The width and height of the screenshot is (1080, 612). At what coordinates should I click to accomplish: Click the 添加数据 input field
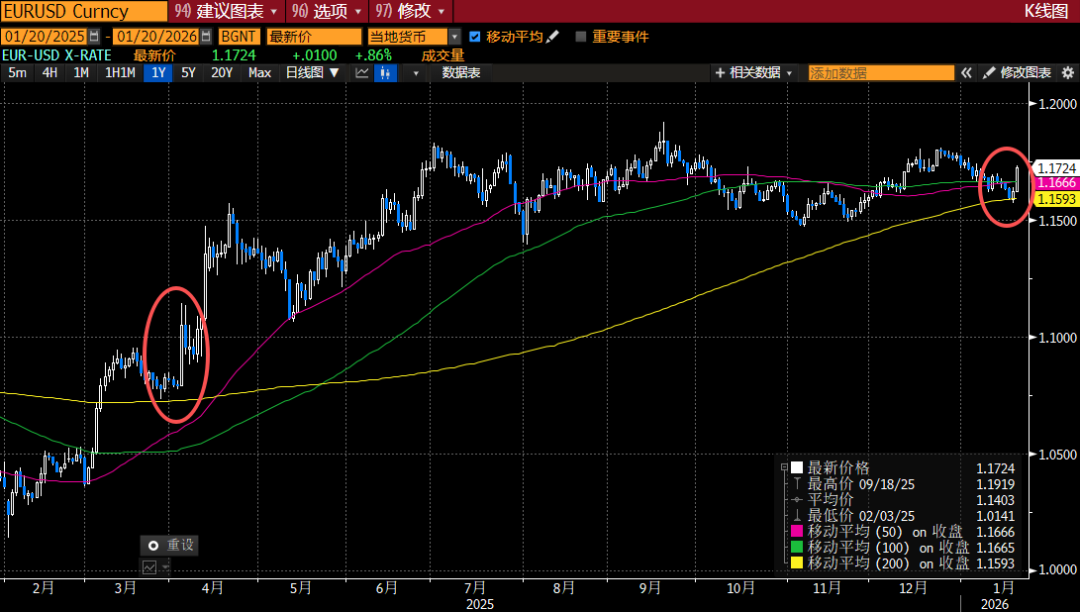tap(880, 73)
